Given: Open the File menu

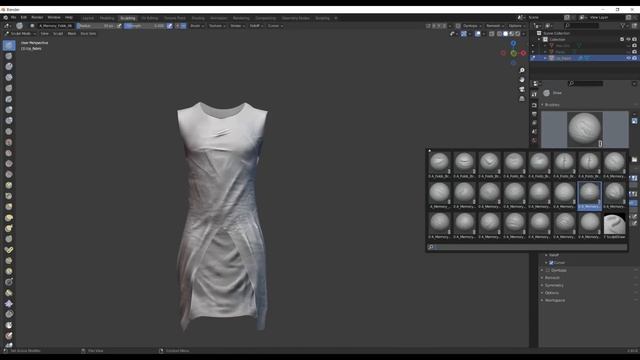Looking at the screenshot, I should pyautogui.click(x=13, y=18).
